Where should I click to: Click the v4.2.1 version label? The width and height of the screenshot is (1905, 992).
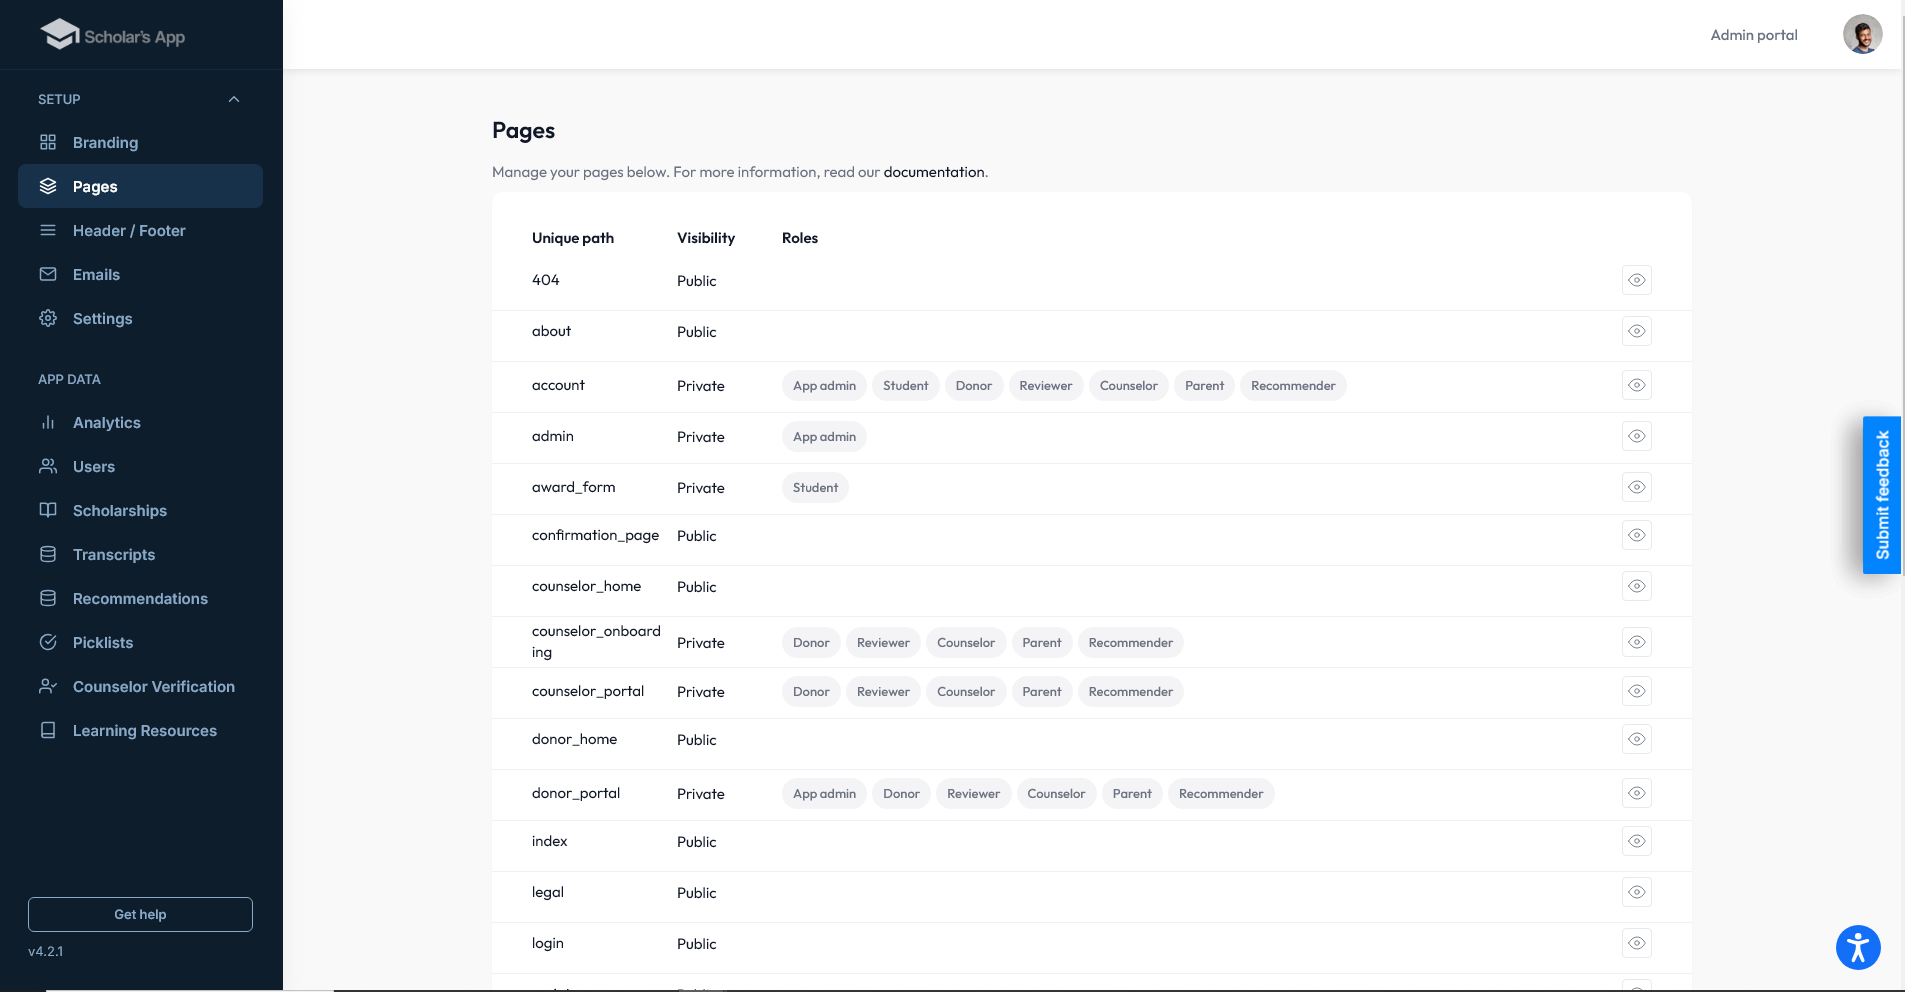point(45,951)
